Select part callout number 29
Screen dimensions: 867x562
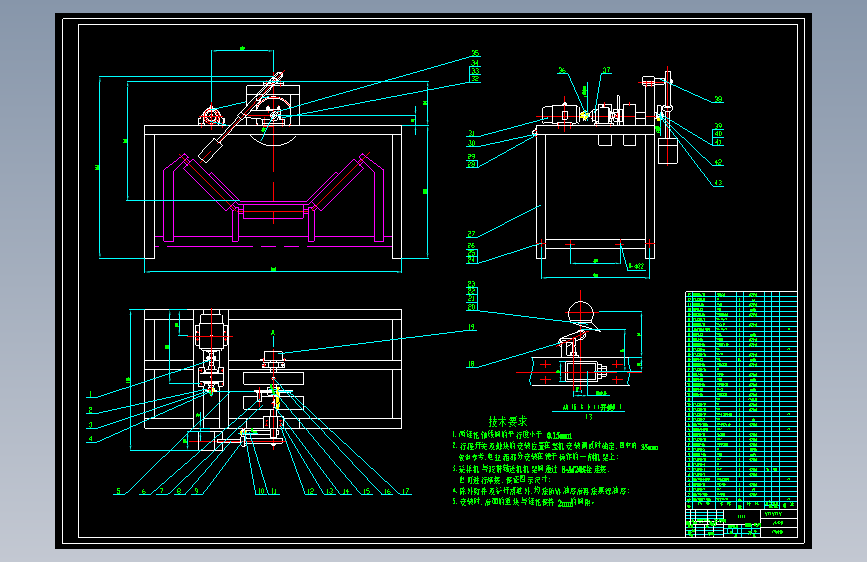(x=472, y=157)
